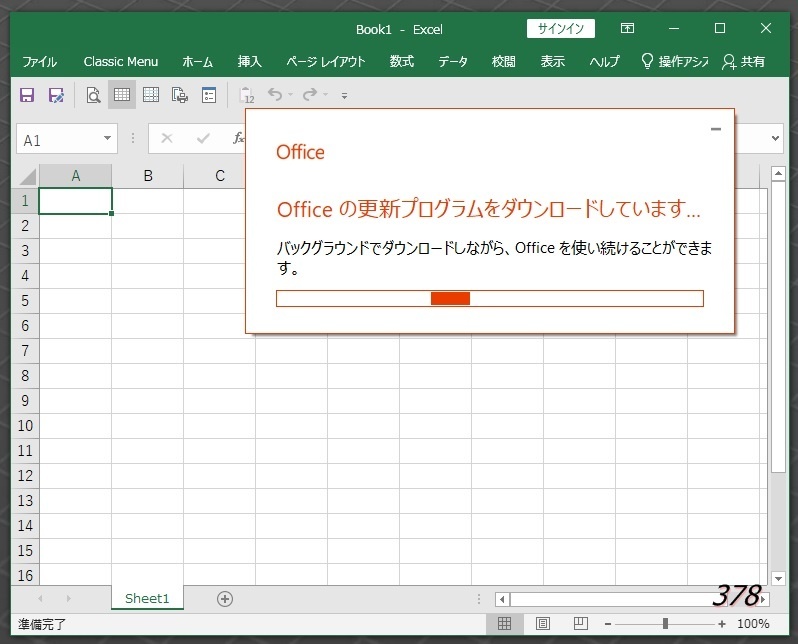Click the Page Break Preview toolbar icon

(x=151, y=95)
